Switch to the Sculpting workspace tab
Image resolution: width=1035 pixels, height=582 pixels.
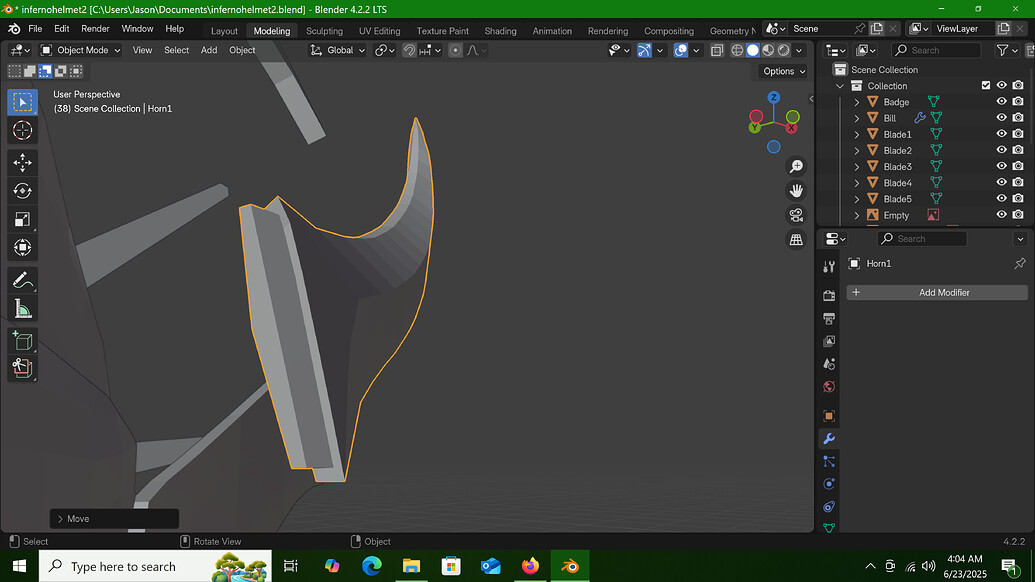[x=324, y=31]
